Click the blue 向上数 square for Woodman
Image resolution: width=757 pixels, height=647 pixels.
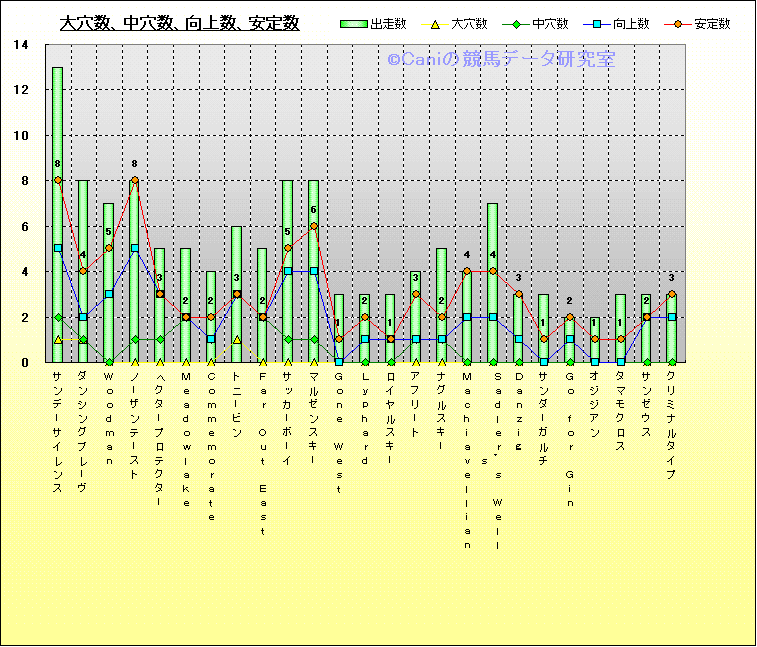pos(109,294)
